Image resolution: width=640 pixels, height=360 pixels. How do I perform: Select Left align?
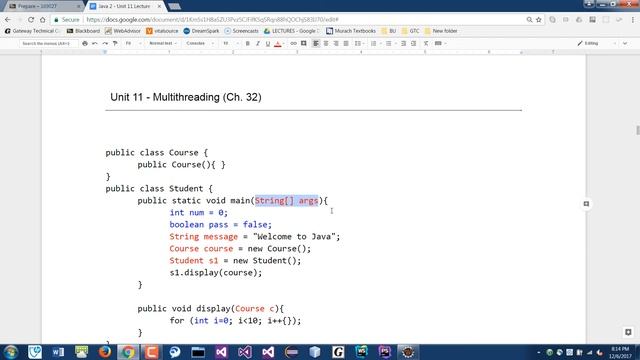tap(316, 43)
